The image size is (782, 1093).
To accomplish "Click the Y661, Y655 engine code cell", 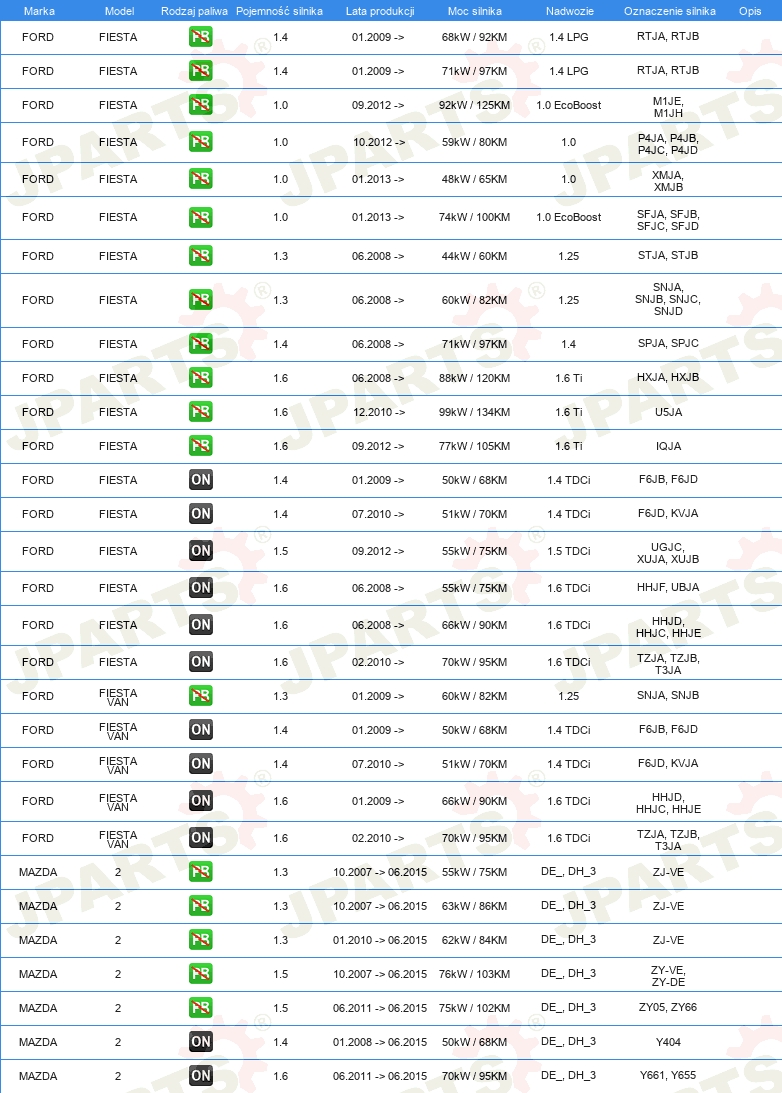I will tap(668, 1075).
